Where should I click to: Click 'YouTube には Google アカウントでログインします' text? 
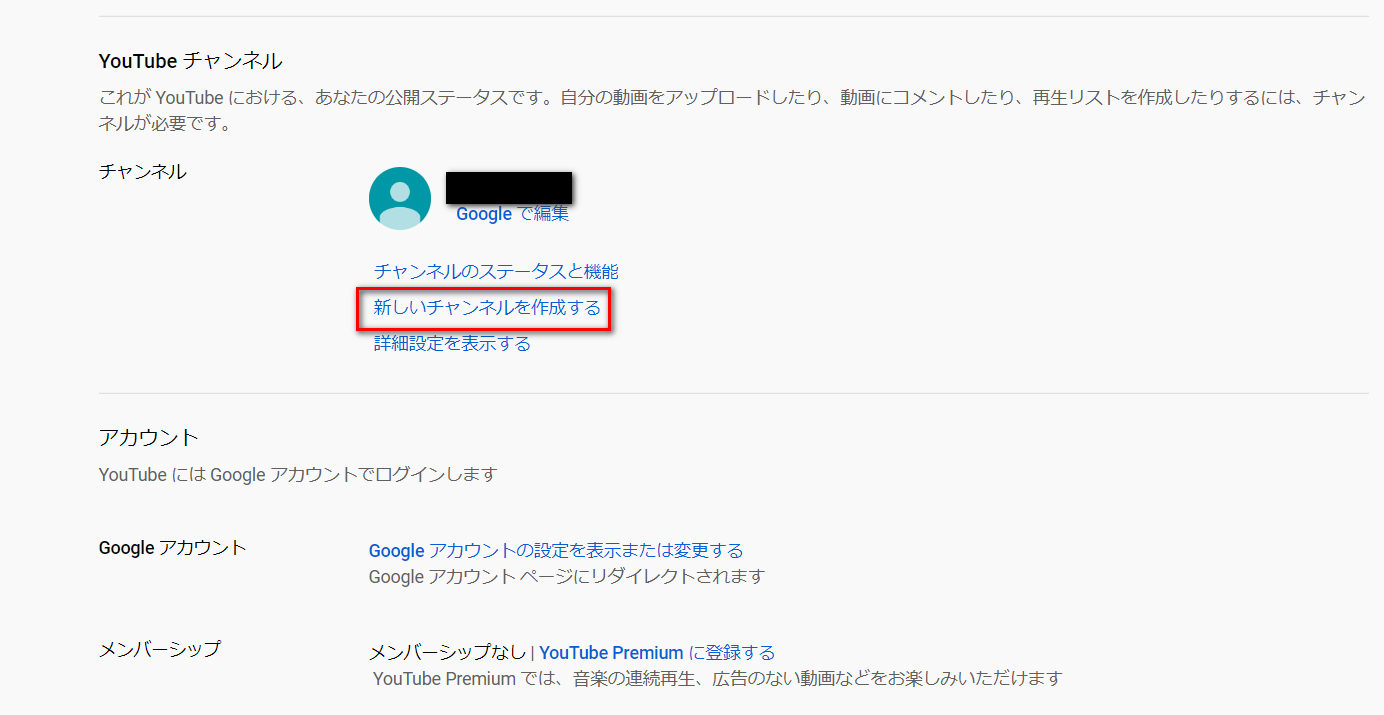point(298,475)
